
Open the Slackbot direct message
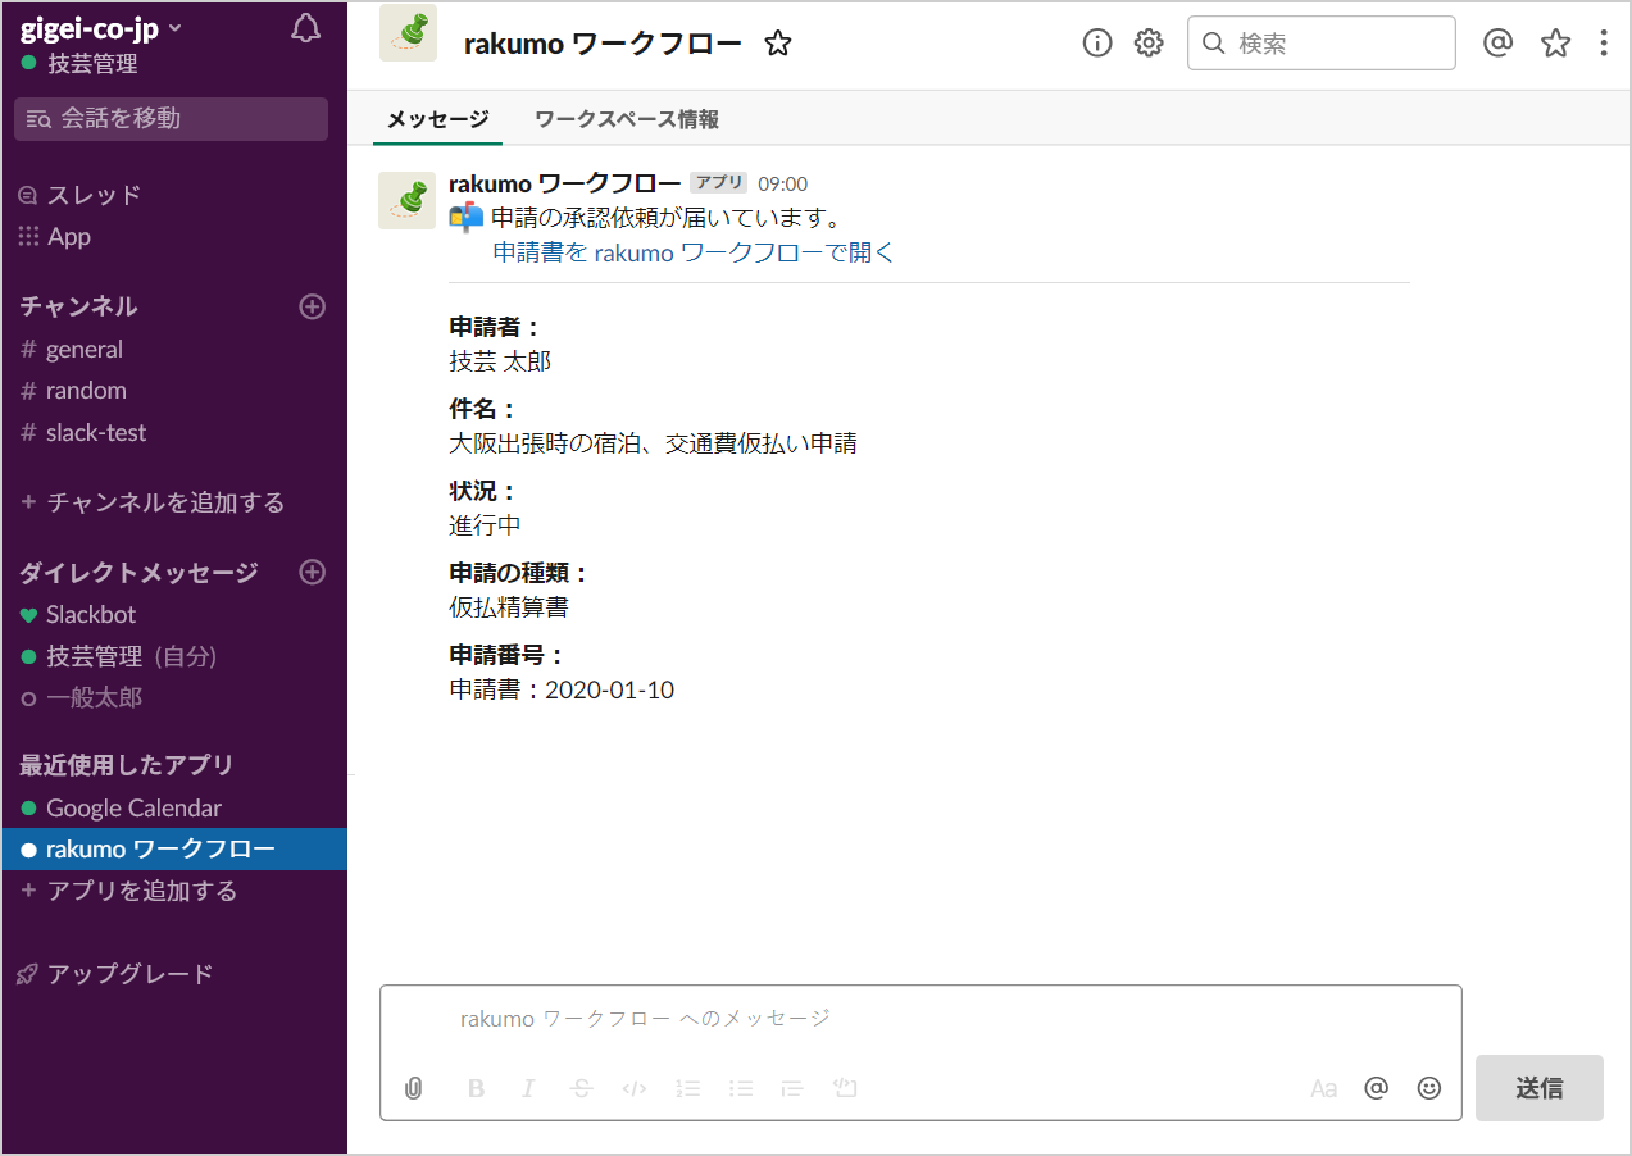tap(78, 615)
